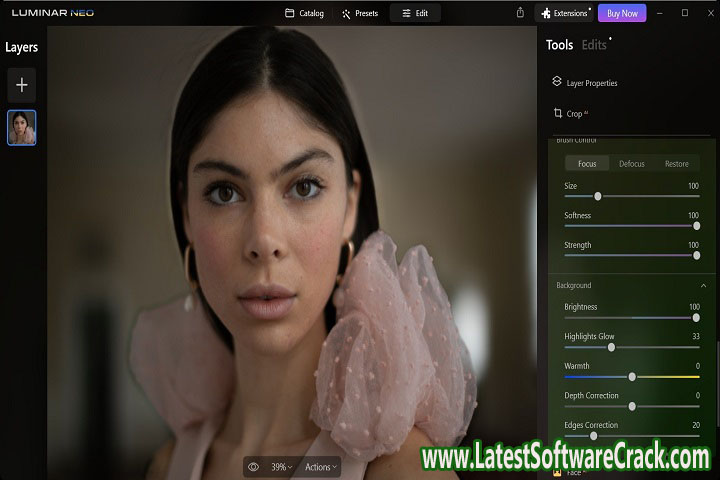Image resolution: width=720 pixels, height=480 pixels.
Task: Select Restore brush mode
Action: 676,164
